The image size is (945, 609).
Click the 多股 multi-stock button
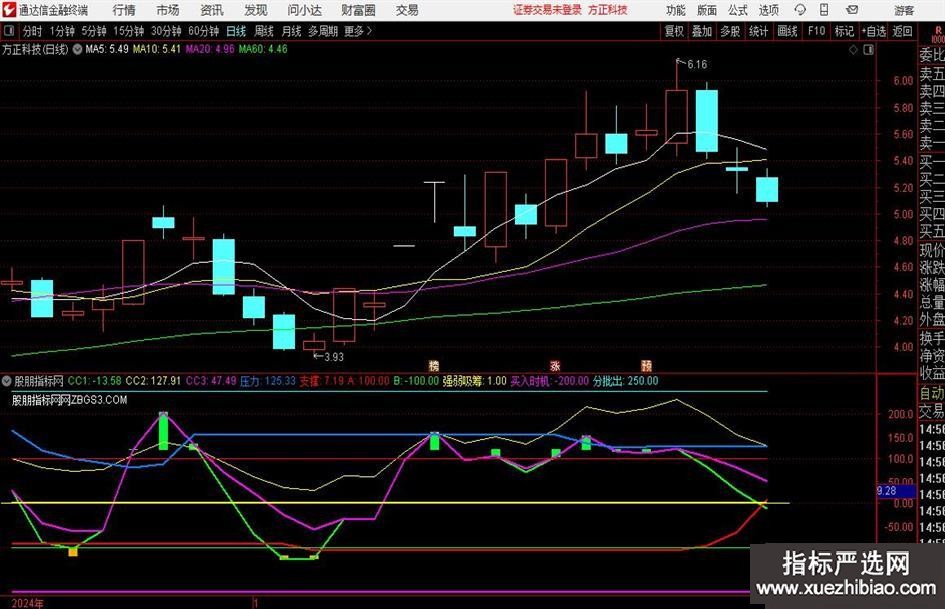(730, 31)
